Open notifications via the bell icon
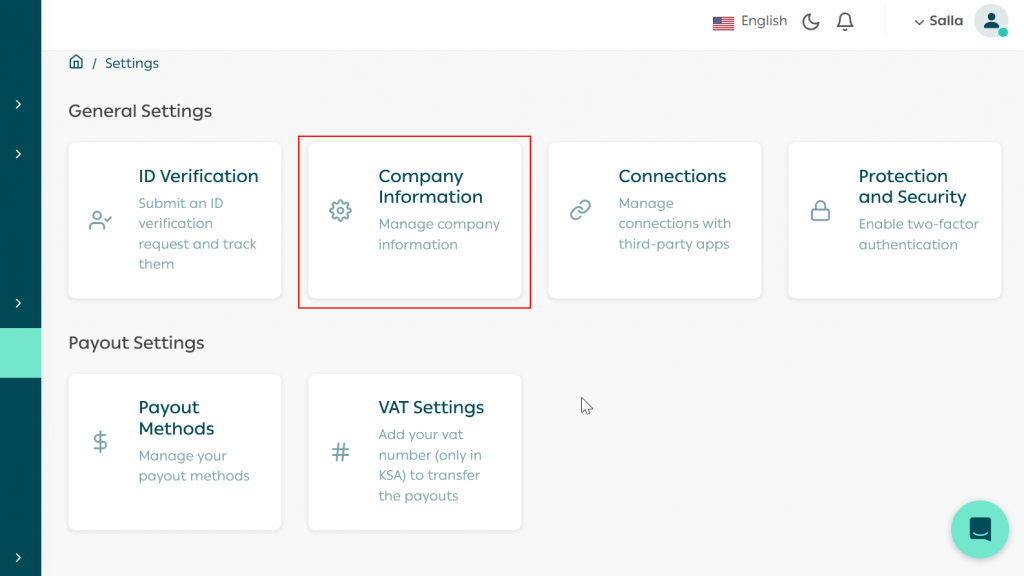Screen dimensions: 1024x576 (x=845, y=22)
